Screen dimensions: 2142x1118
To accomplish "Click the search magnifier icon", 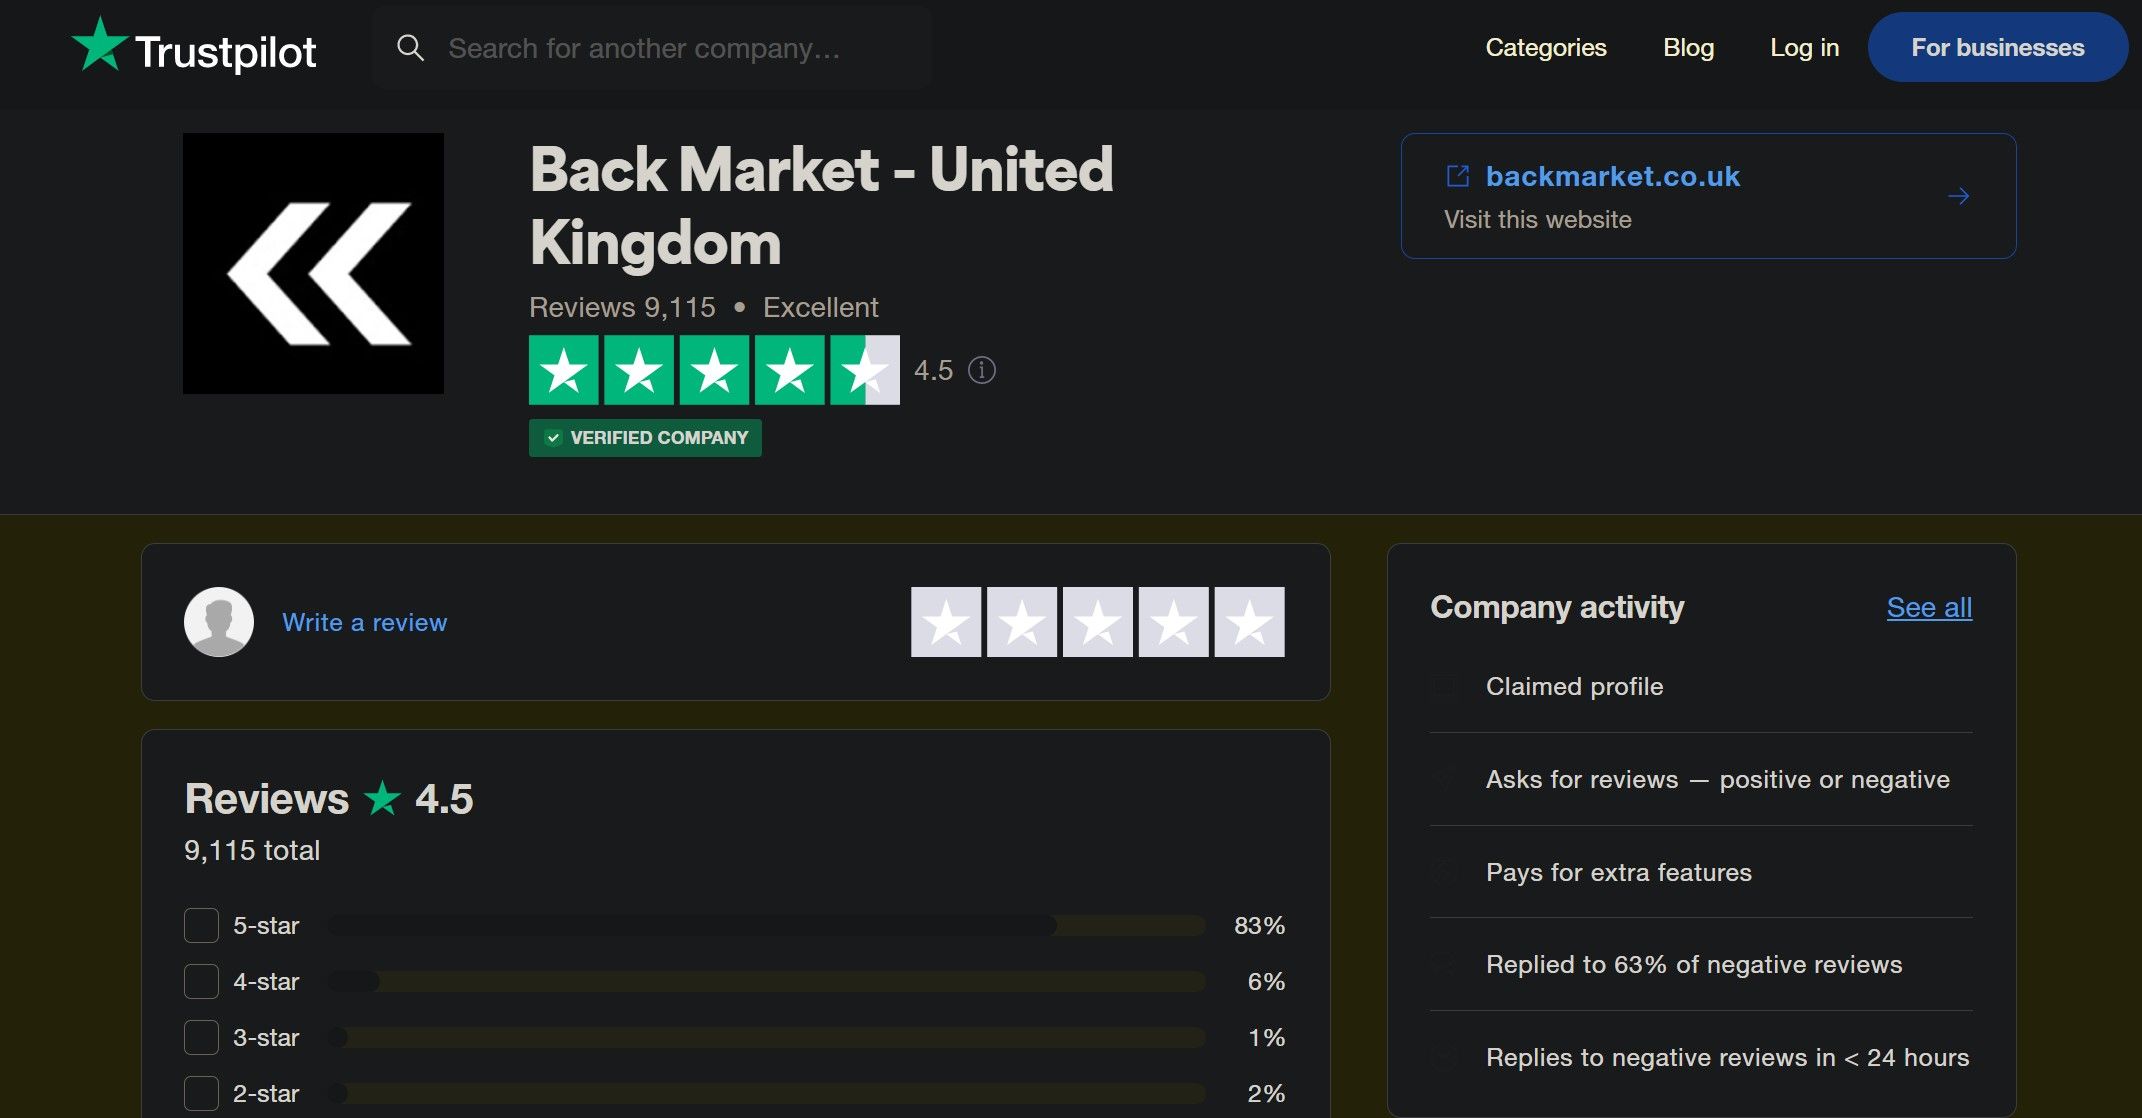I will pos(410,47).
